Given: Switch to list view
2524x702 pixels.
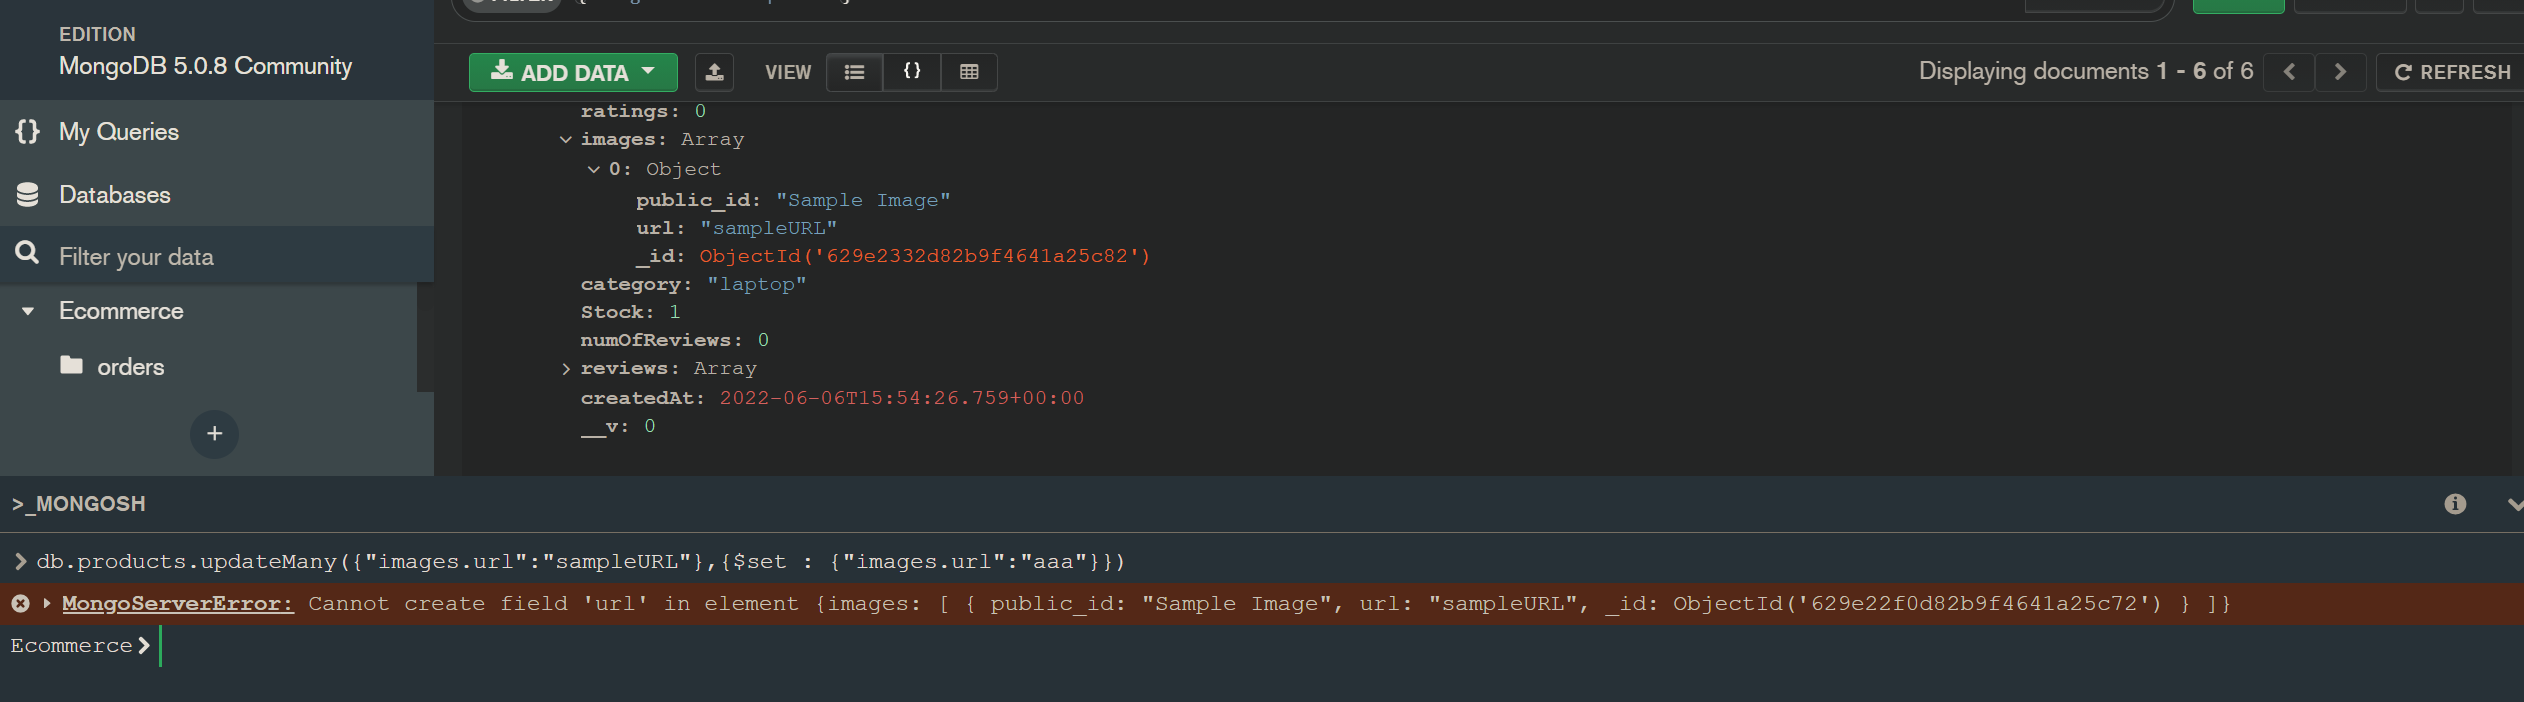Looking at the screenshot, I should coord(854,72).
